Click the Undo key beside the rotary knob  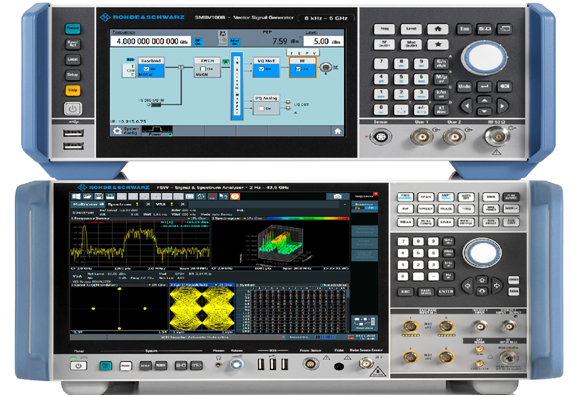click(x=464, y=86)
